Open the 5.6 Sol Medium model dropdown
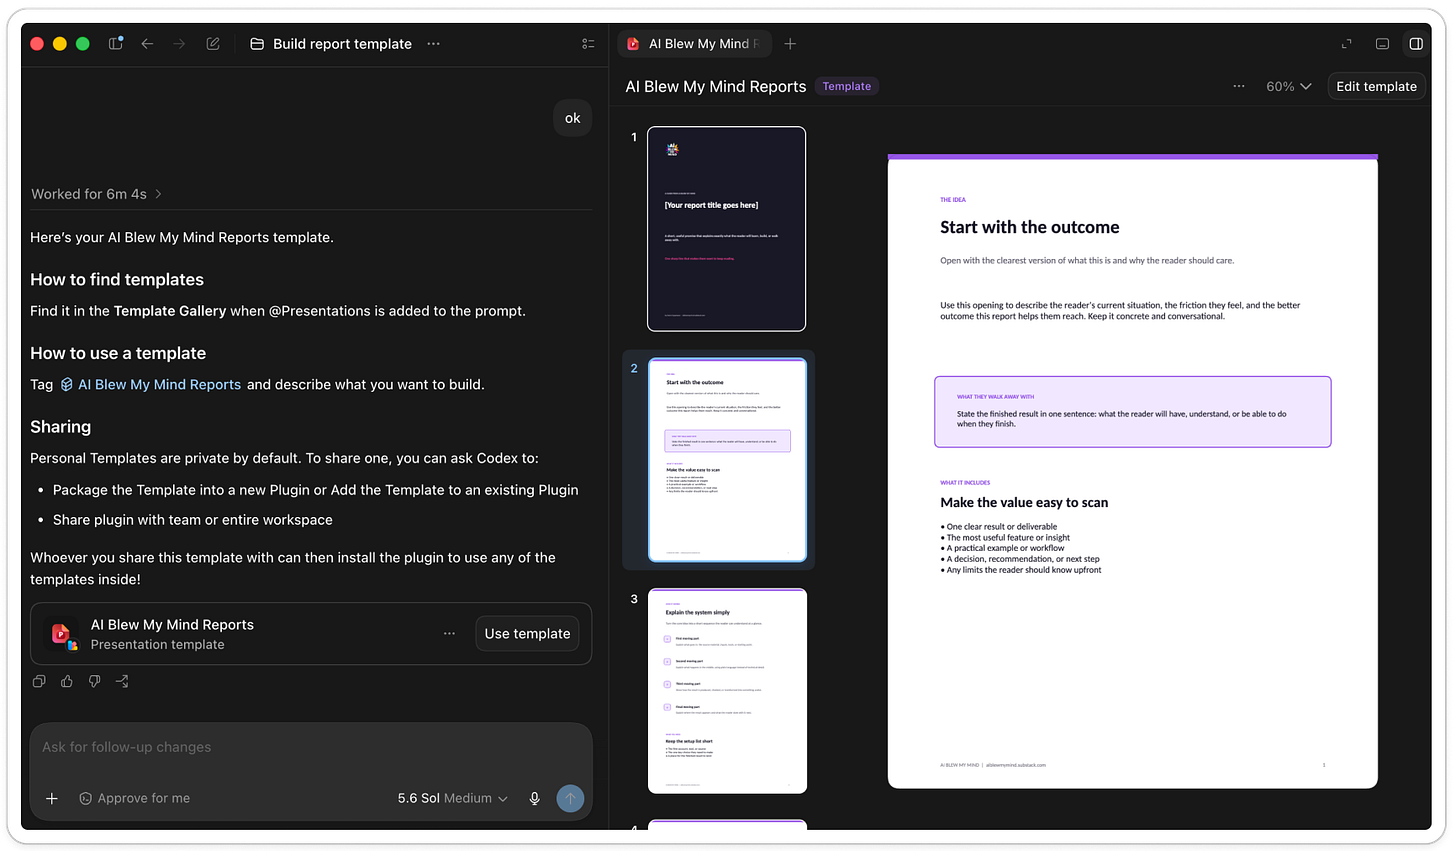Viewport: 1456px width, 851px height. point(453,798)
